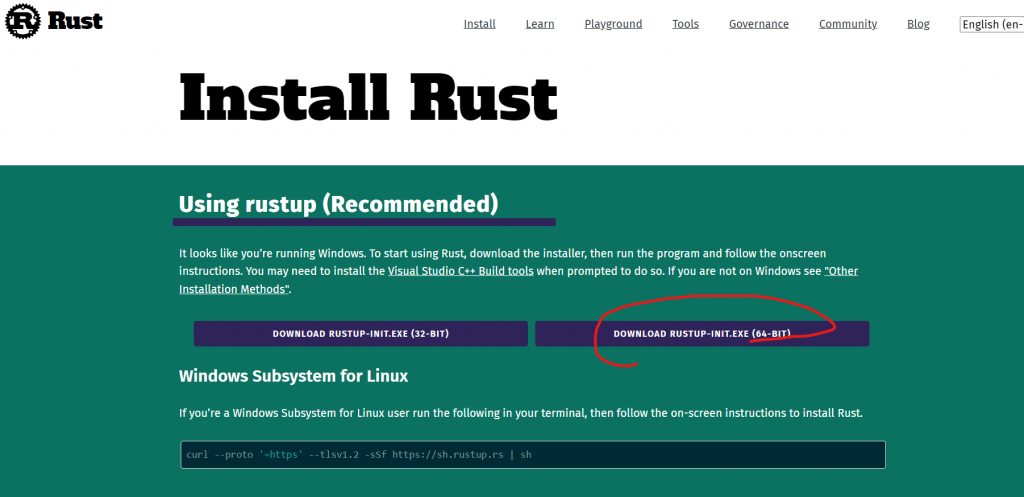This screenshot has width=1024, height=497.
Task: Visit the Governance page
Action: (759, 24)
